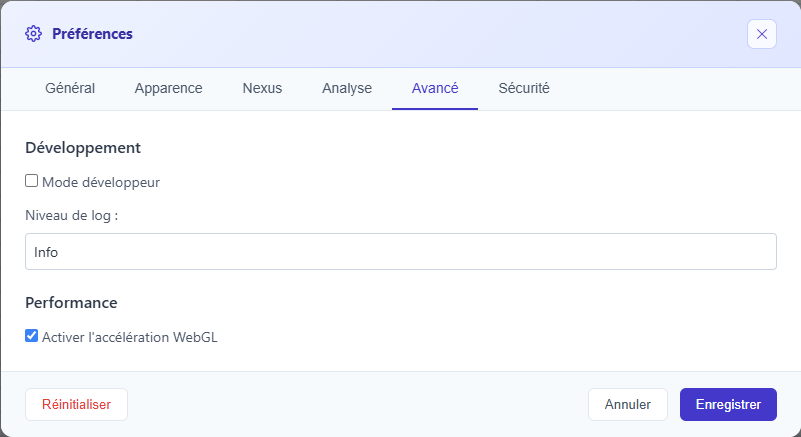The width and height of the screenshot is (801, 437).
Task: Open the Apparence tab
Action: pos(168,88)
